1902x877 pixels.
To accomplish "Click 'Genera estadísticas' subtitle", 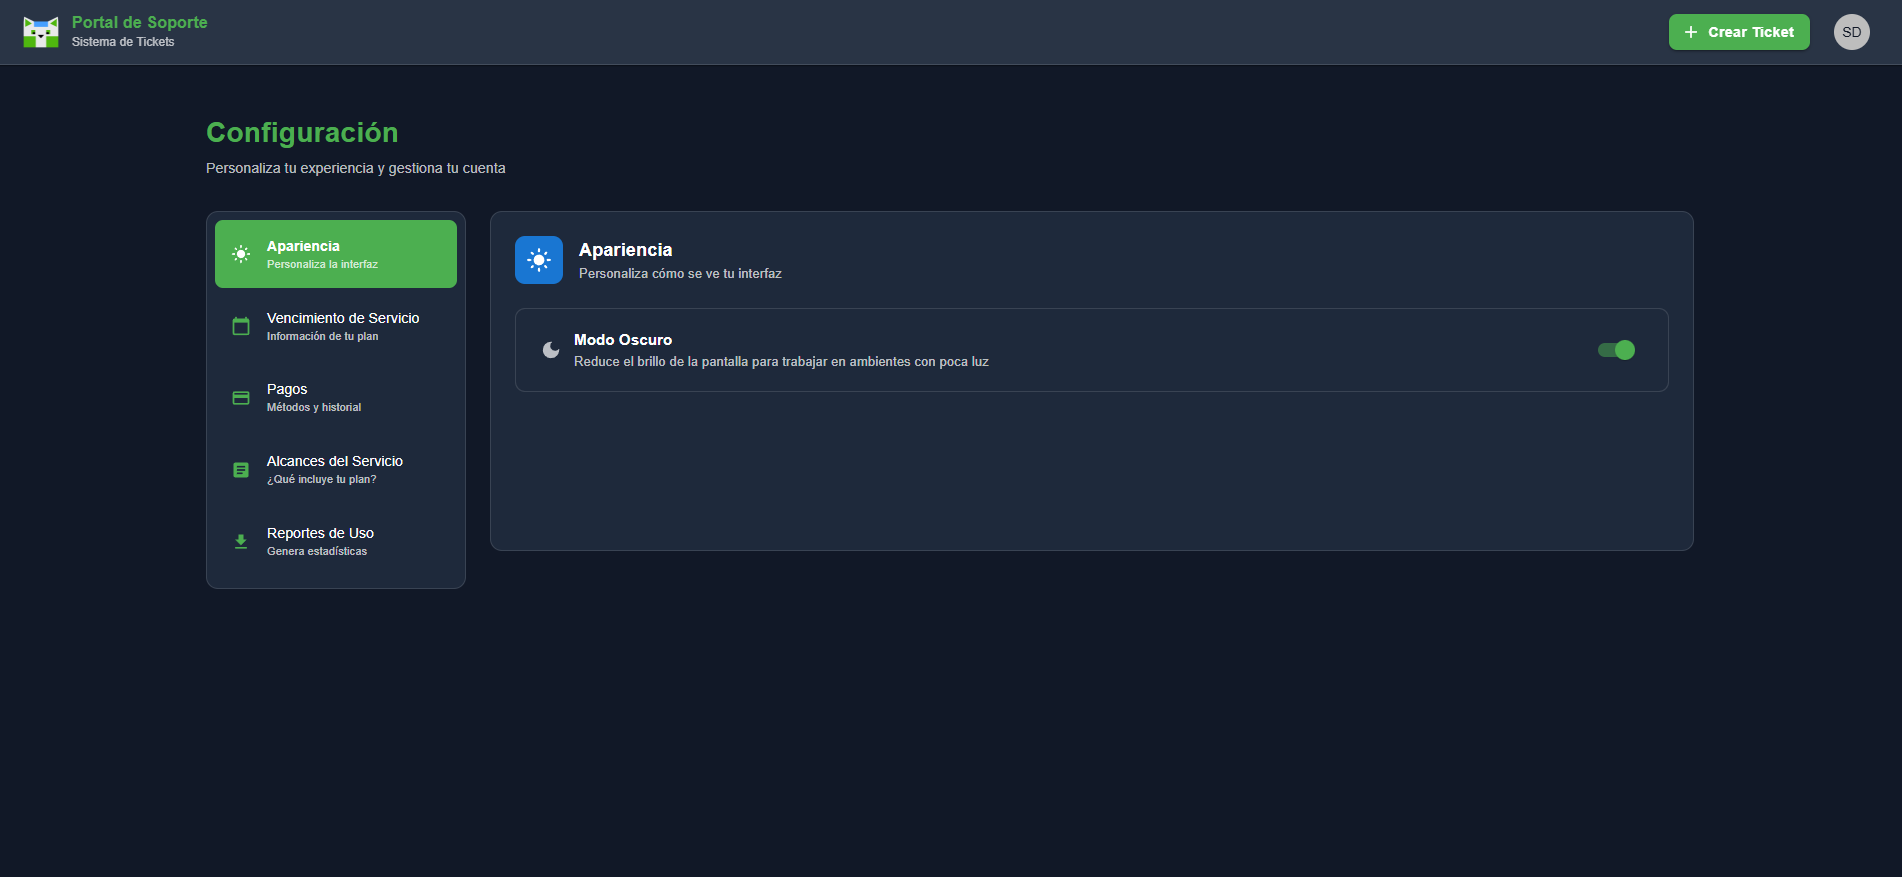I will tap(317, 551).
